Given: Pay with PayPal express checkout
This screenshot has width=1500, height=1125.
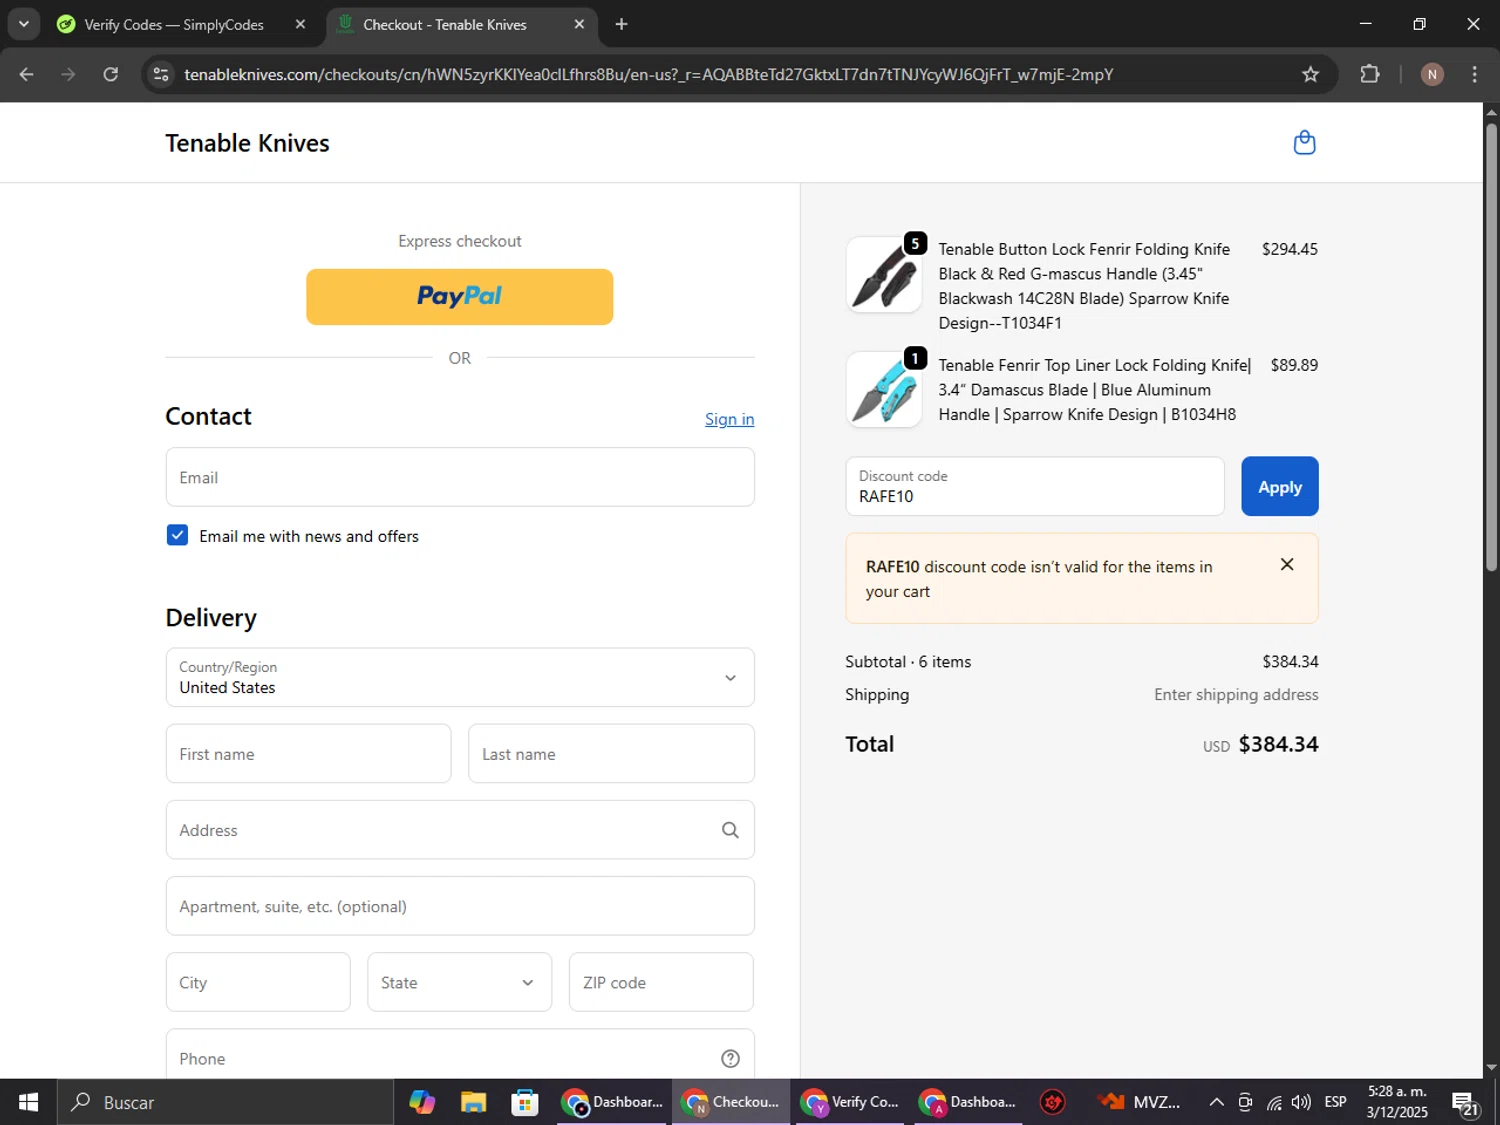Looking at the screenshot, I should 459,296.
